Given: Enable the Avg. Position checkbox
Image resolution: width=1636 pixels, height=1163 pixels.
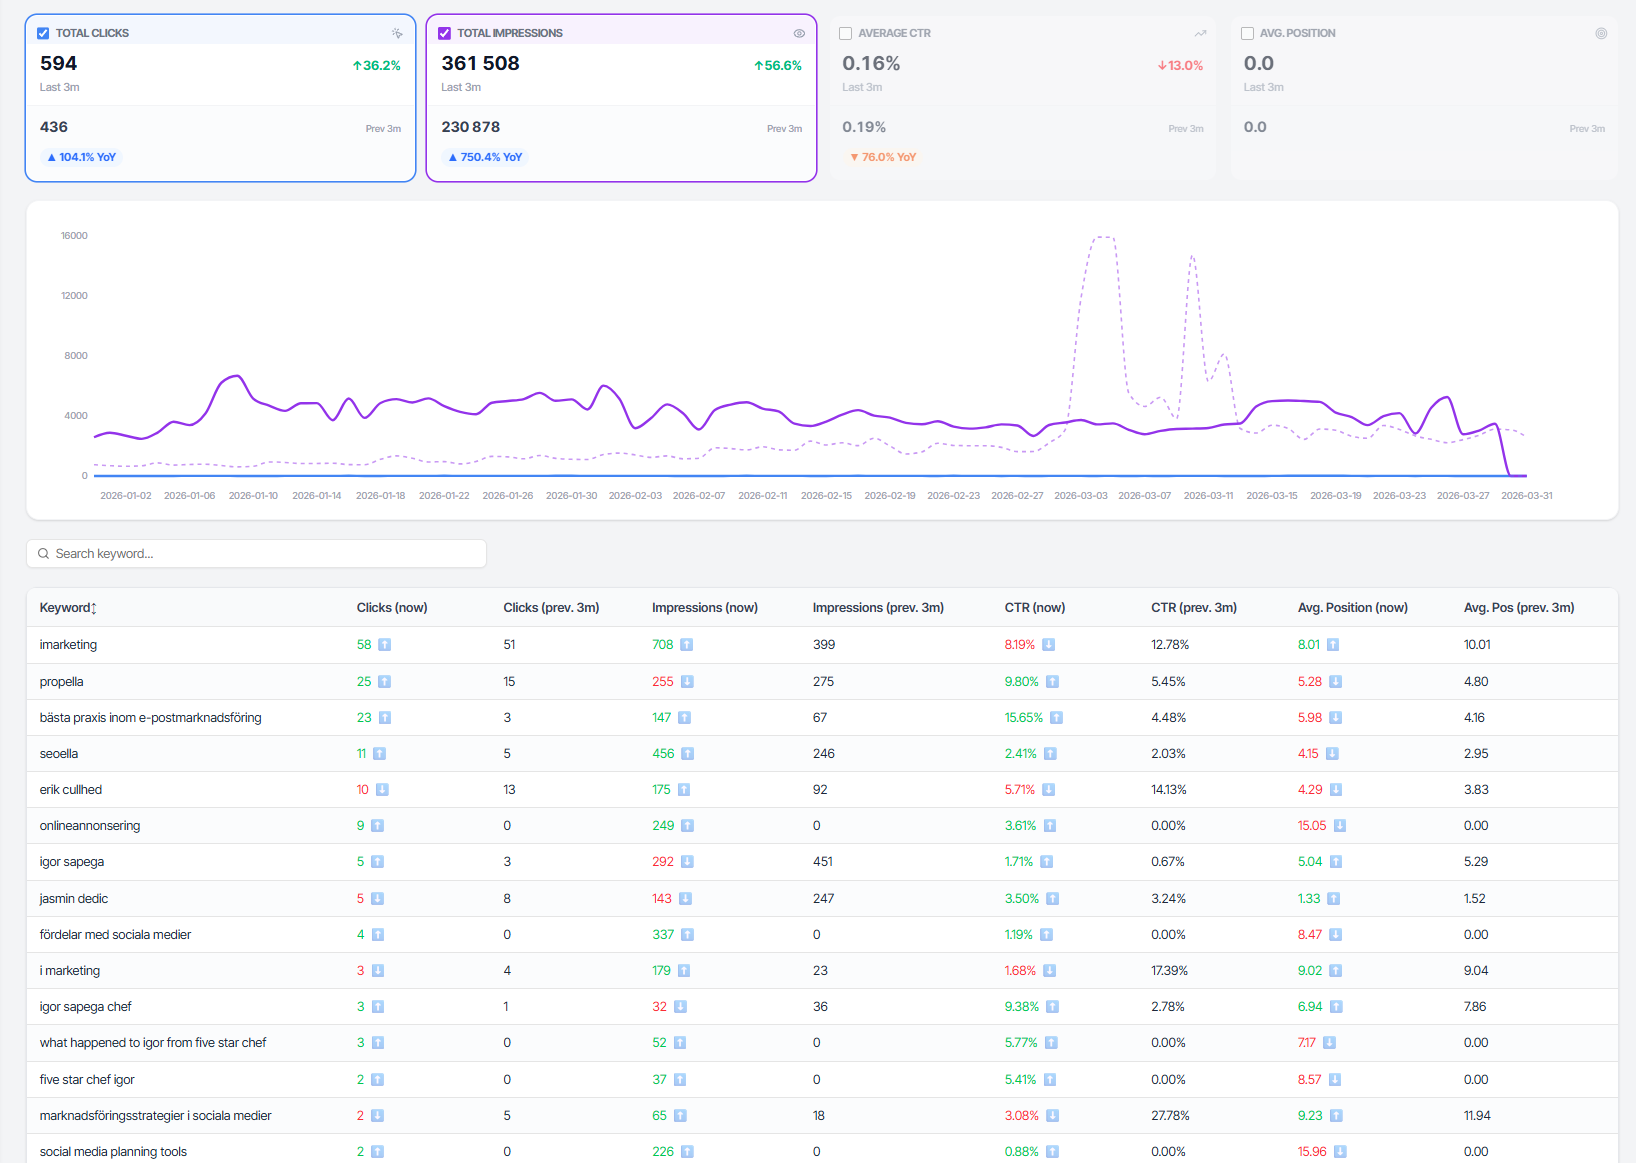Looking at the screenshot, I should tap(1247, 33).
